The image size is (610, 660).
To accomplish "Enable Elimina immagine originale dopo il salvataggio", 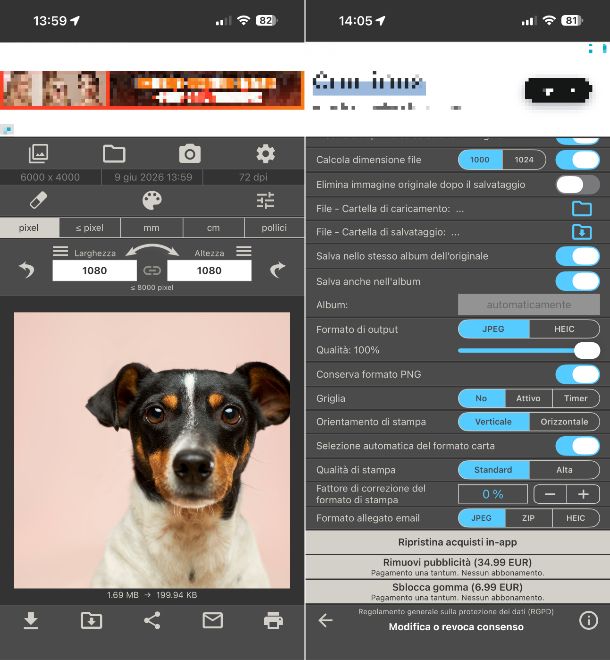I will (x=578, y=184).
